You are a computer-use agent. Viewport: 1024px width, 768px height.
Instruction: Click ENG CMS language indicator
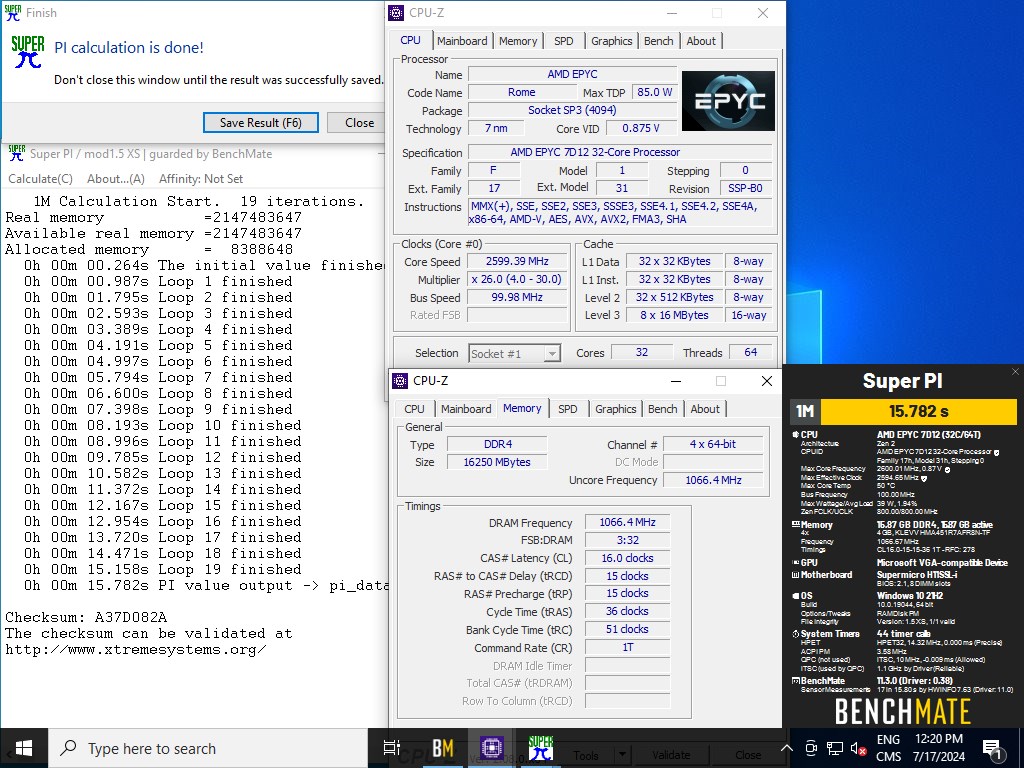(x=888, y=748)
